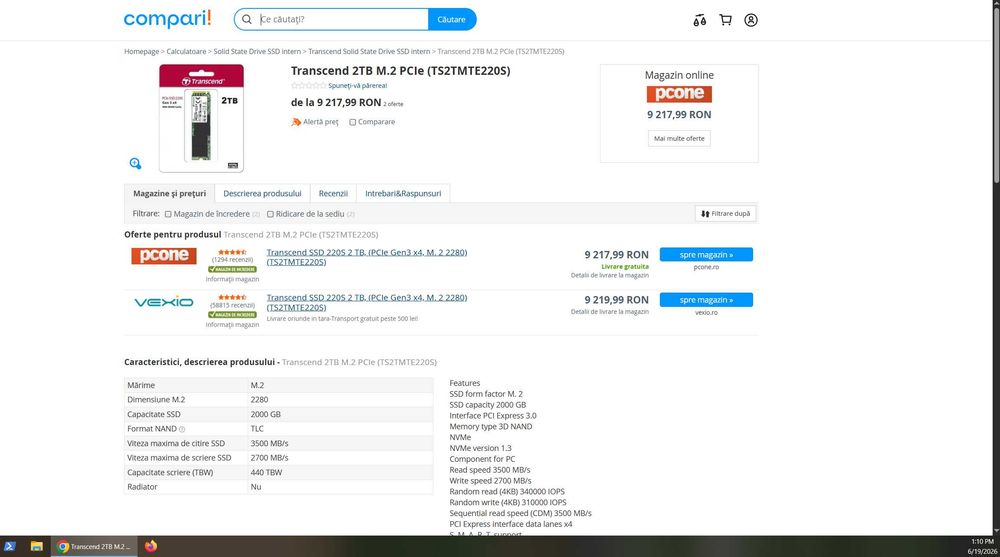Open PowerShell from the taskbar
This screenshot has height=557, width=1000.
(x=10, y=546)
